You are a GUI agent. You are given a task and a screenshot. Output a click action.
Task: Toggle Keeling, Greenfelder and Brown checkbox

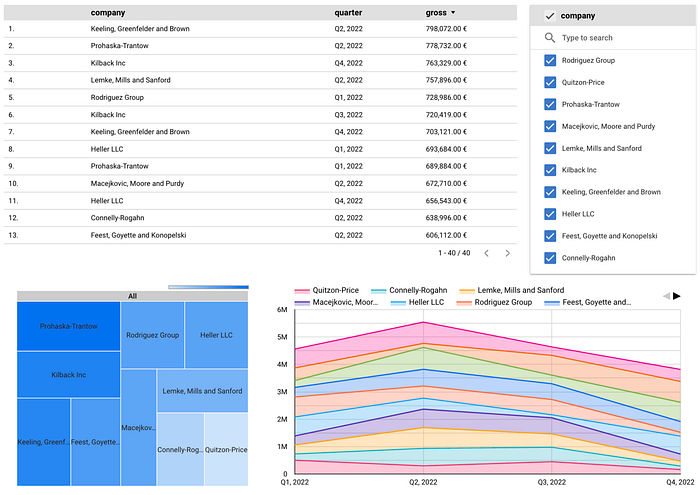[x=550, y=192]
